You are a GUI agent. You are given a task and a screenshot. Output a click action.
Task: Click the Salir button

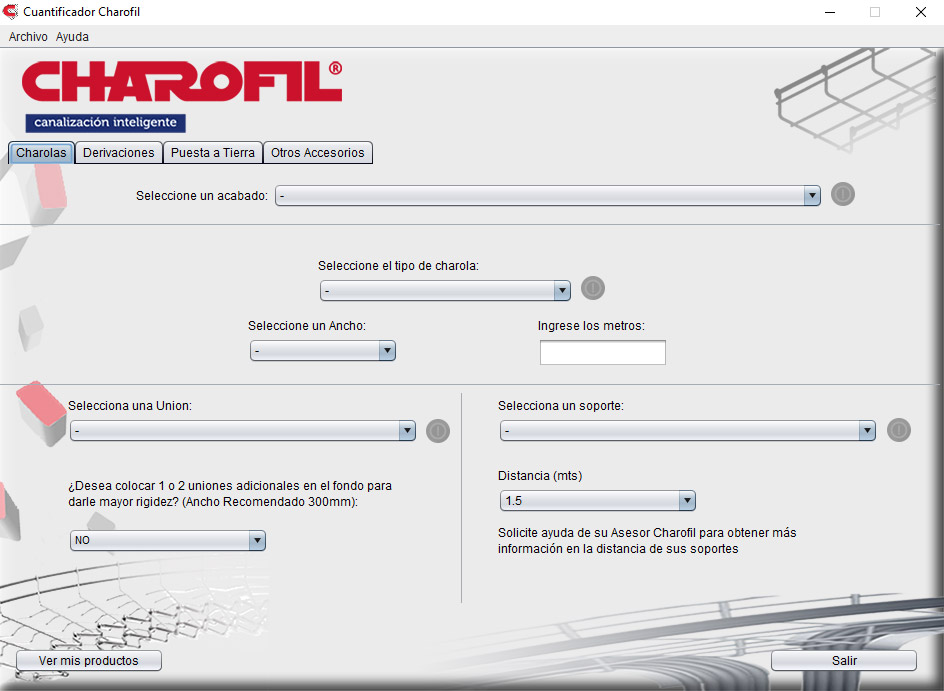pos(844,661)
